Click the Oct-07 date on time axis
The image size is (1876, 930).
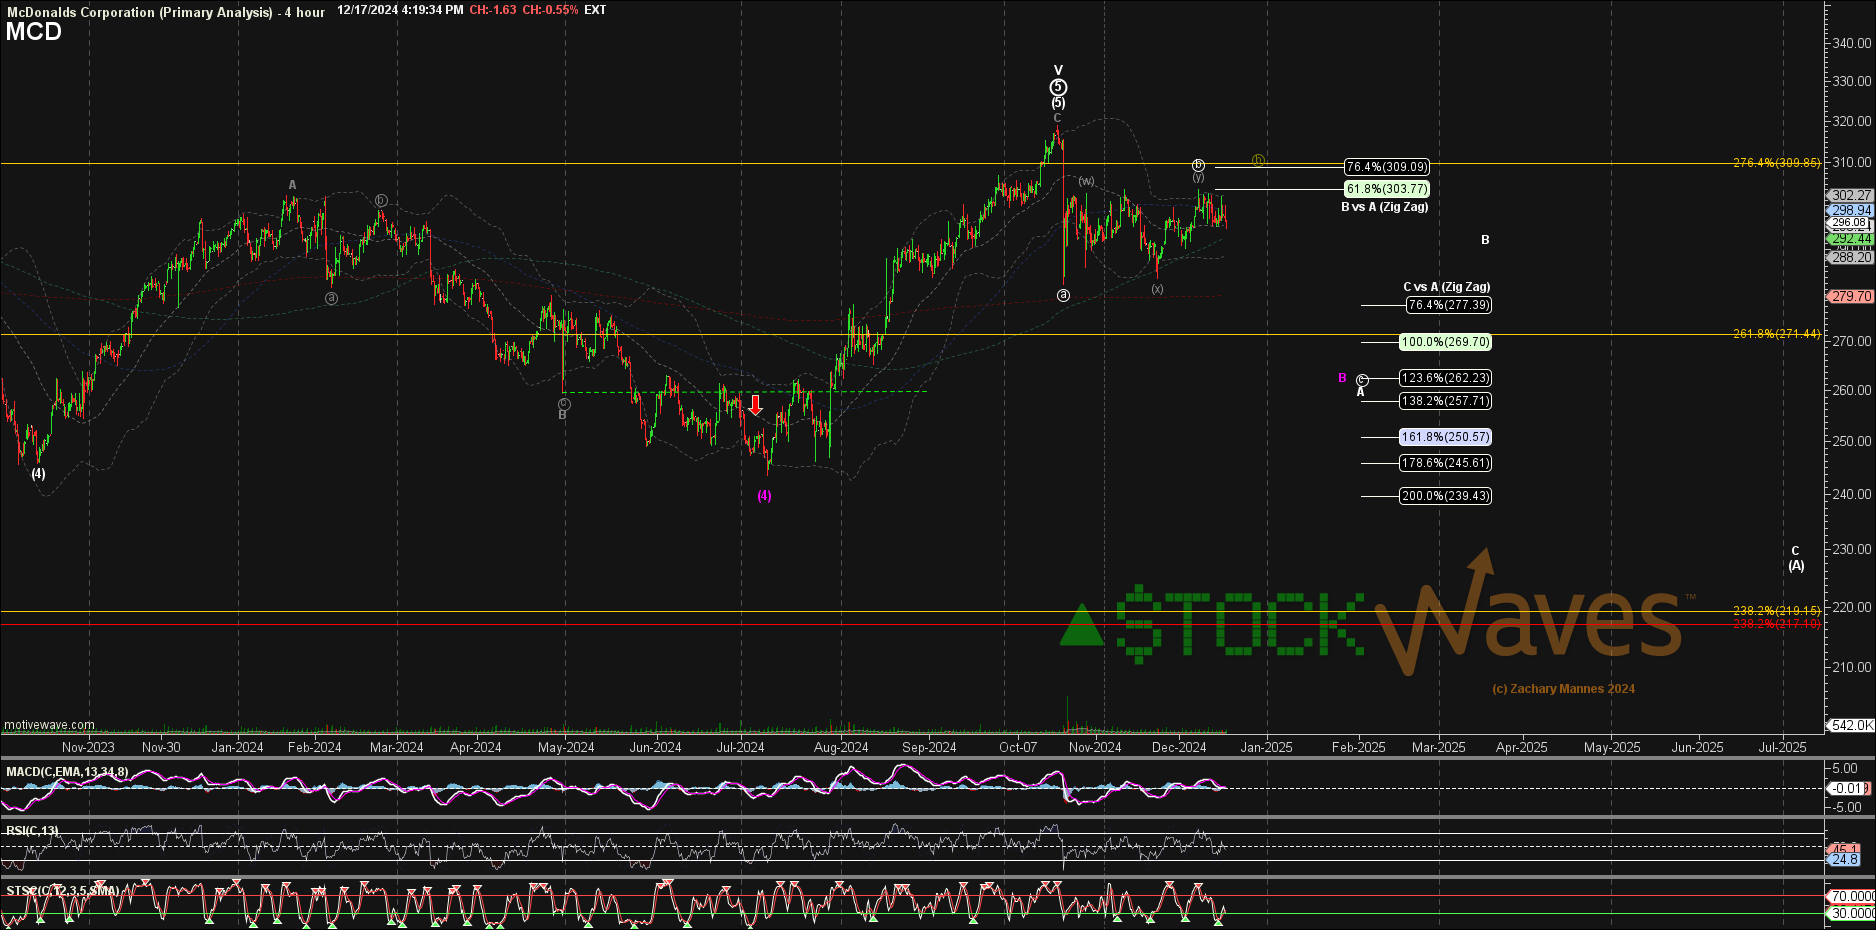pos(1018,747)
